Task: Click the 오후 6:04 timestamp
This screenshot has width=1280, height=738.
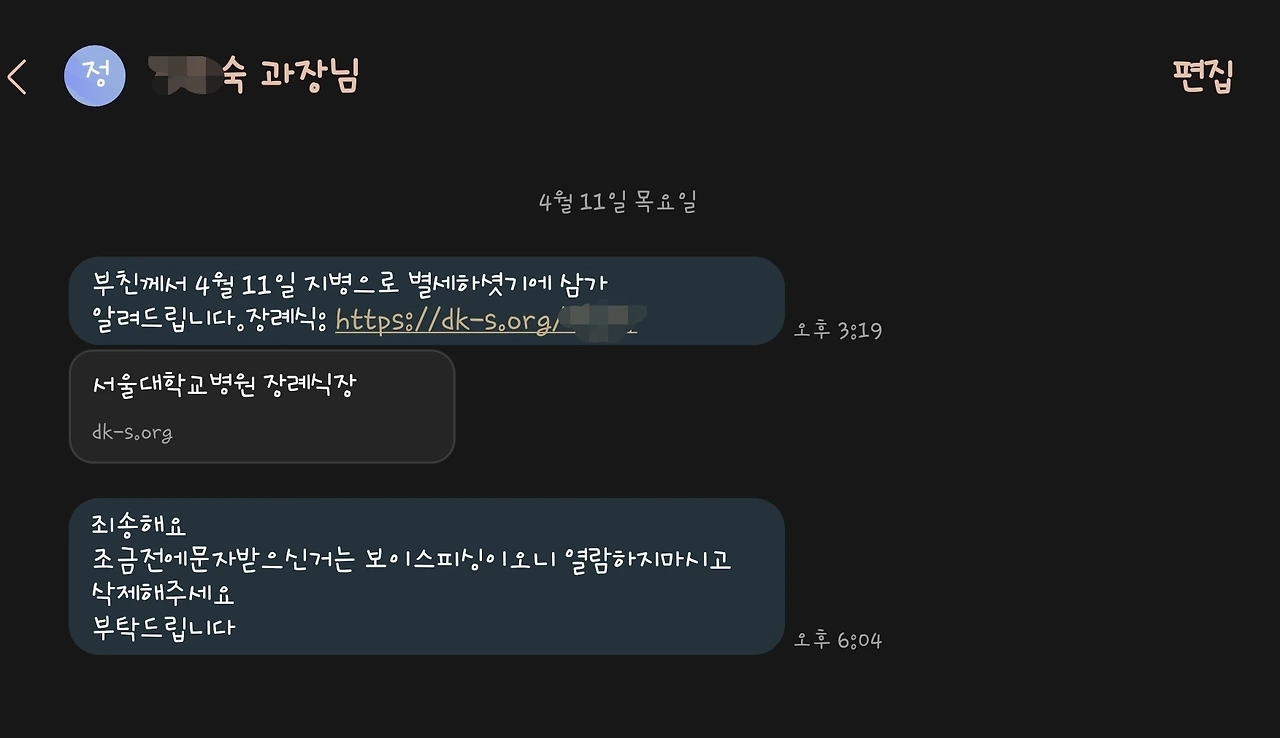Action: (x=838, y=640)
